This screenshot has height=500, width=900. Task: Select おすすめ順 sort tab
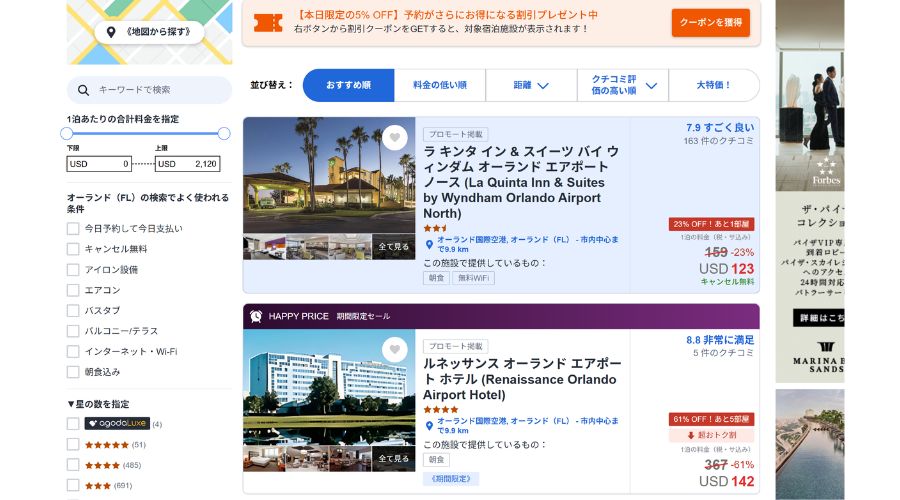(x=348, y=85)
